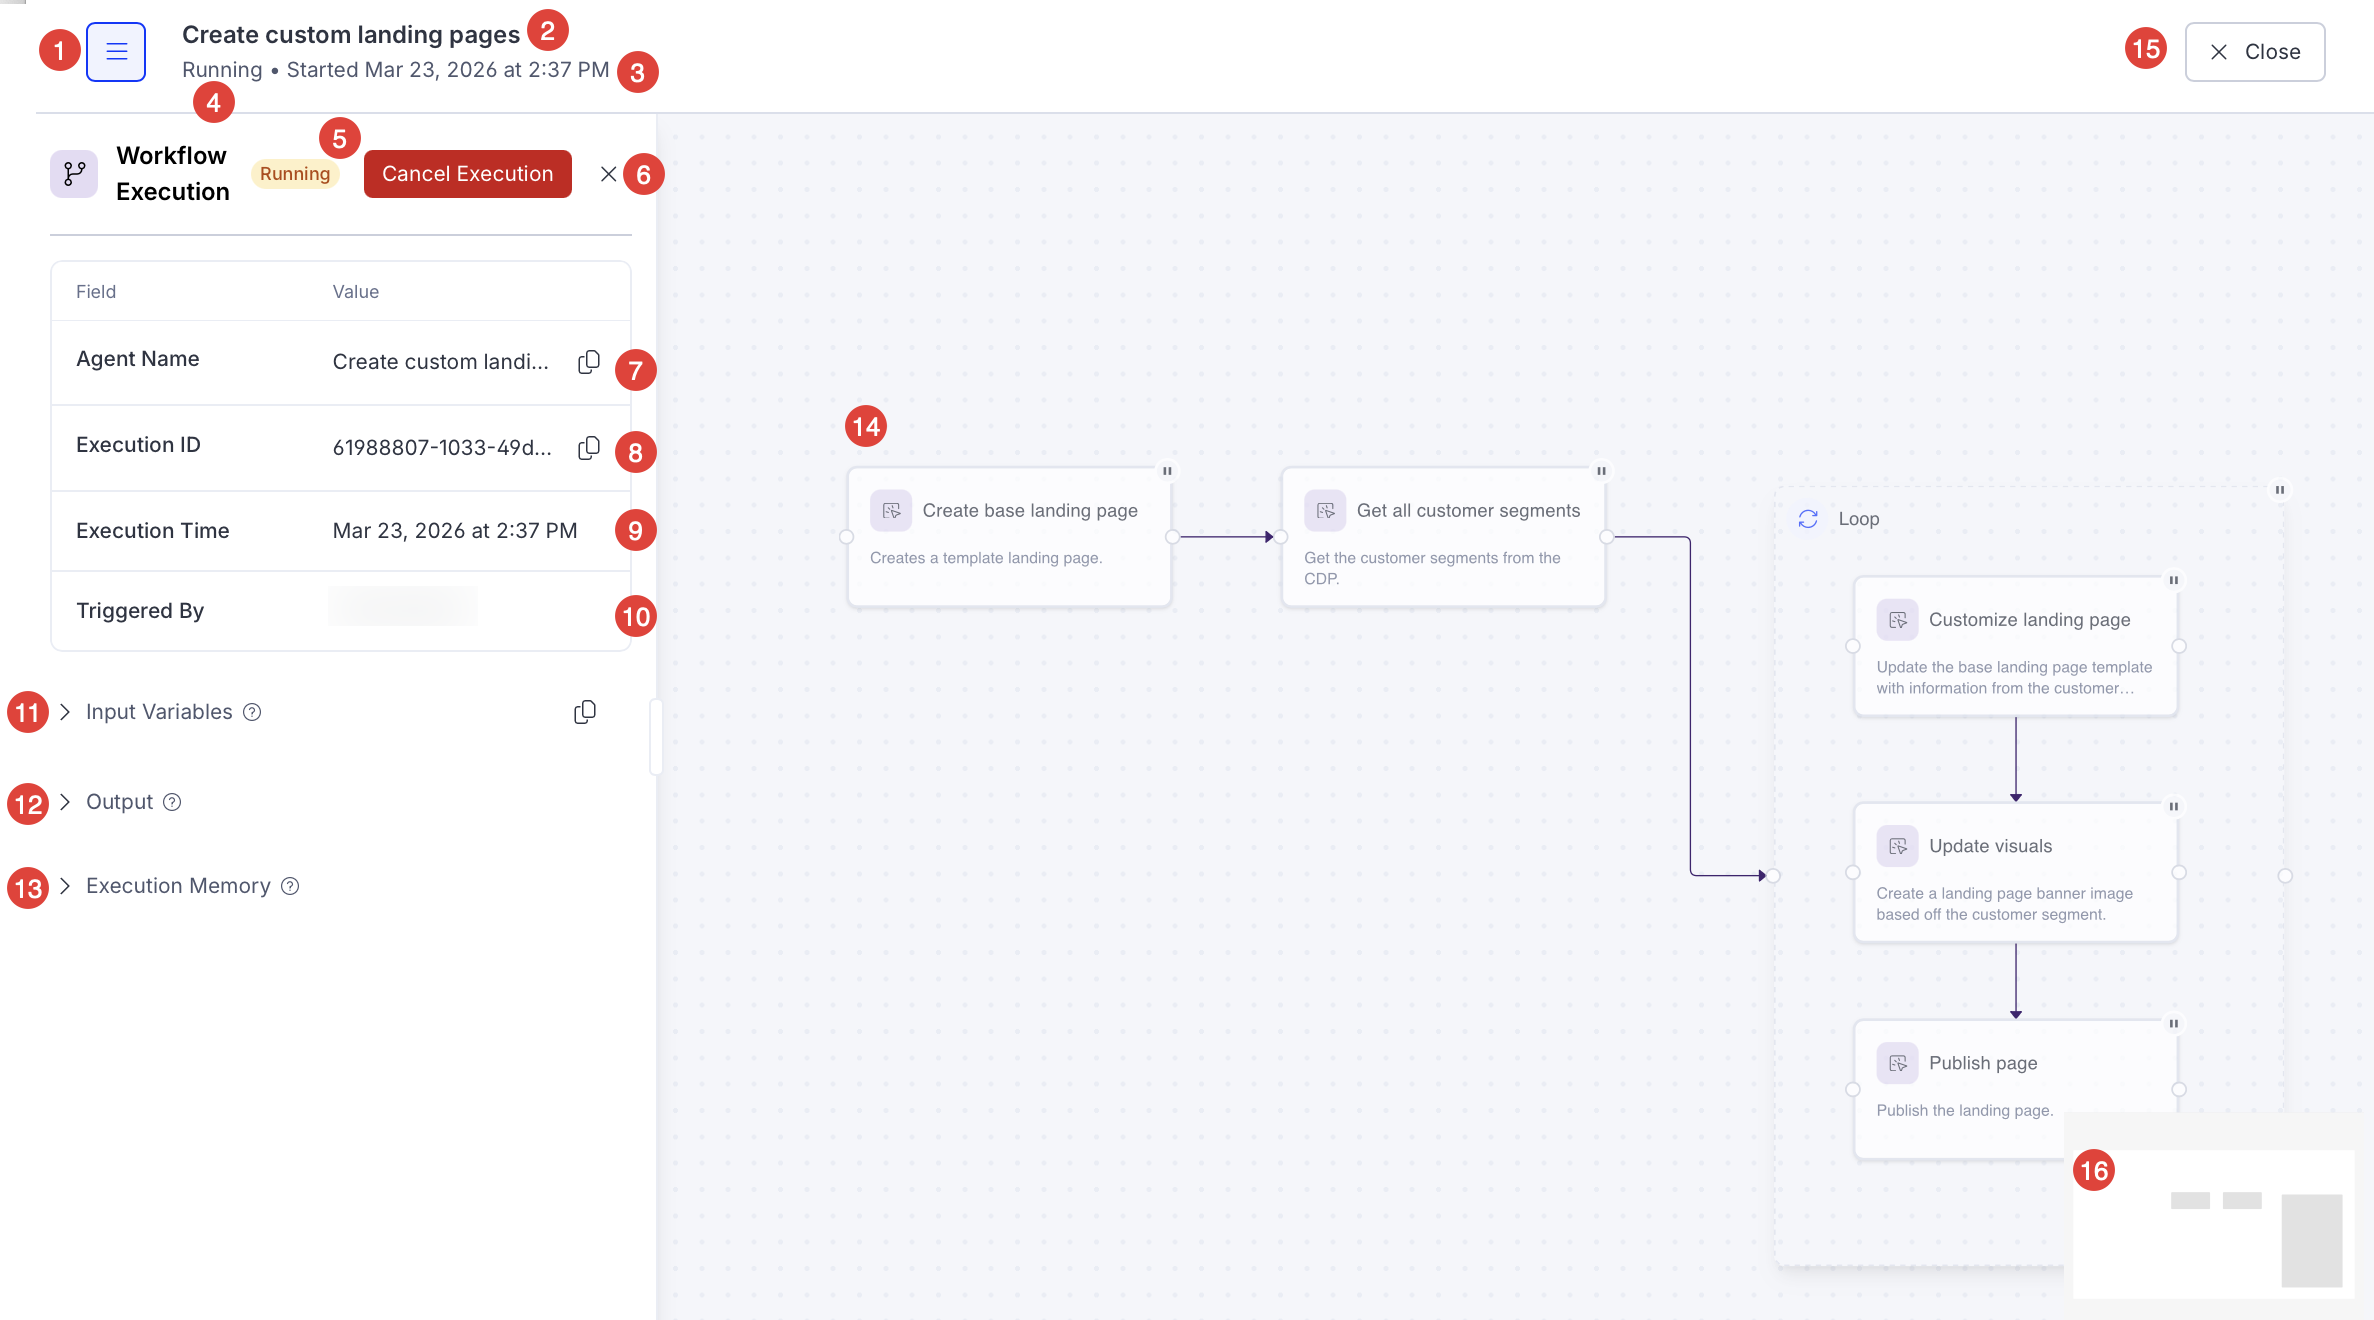
Task: Click the Workflow Execution branch icon
Action: point(72,173)
